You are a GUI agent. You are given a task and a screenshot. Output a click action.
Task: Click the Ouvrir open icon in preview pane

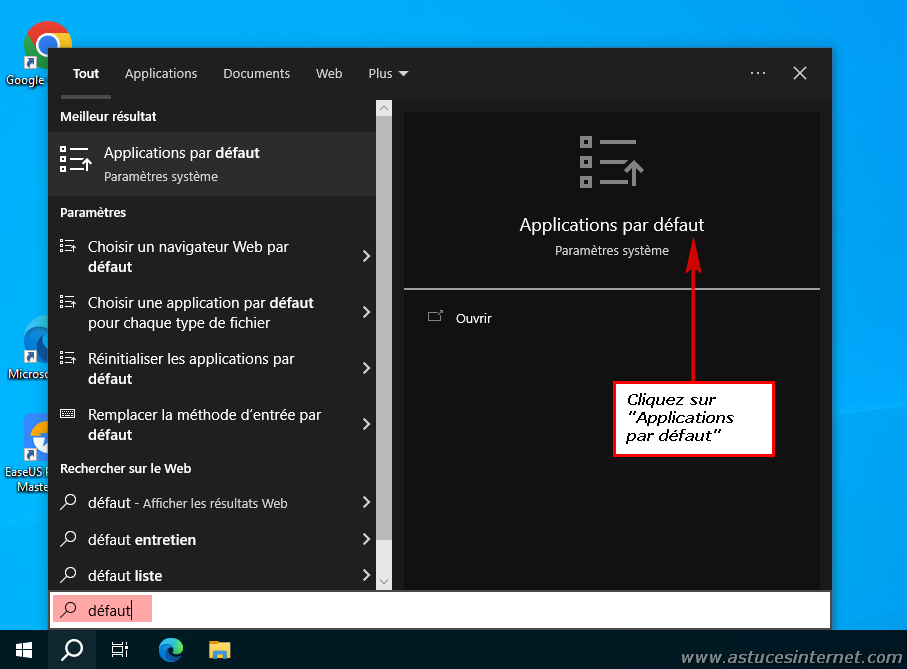click(x=435, y=316)
